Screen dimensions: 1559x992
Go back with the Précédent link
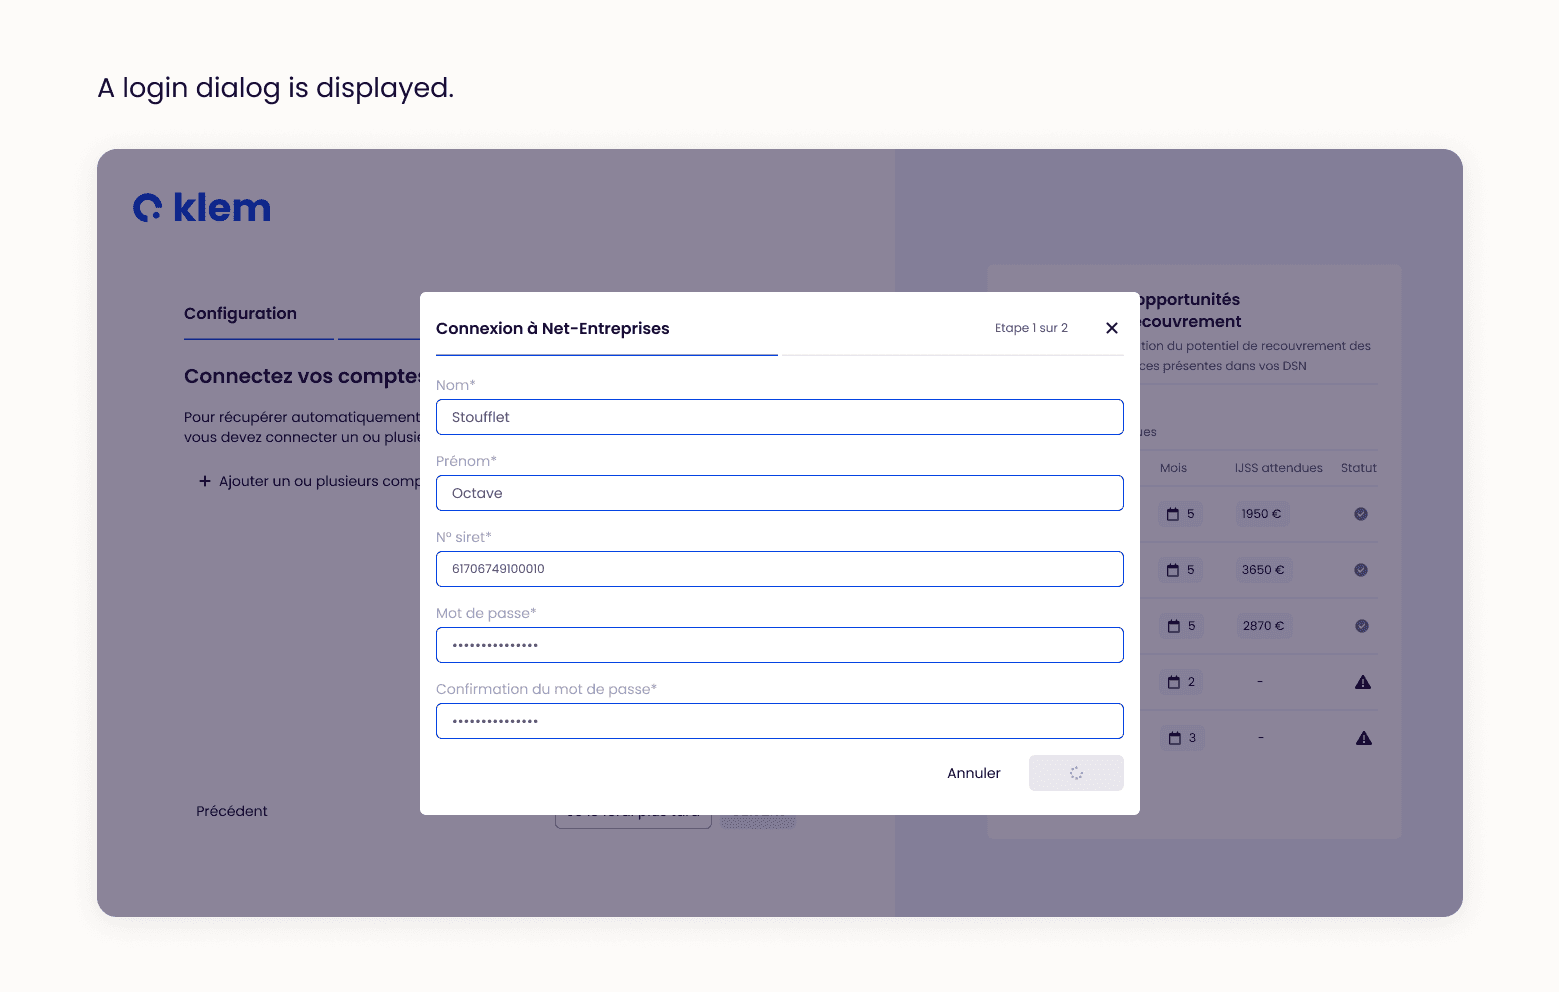tap(232, 811)
